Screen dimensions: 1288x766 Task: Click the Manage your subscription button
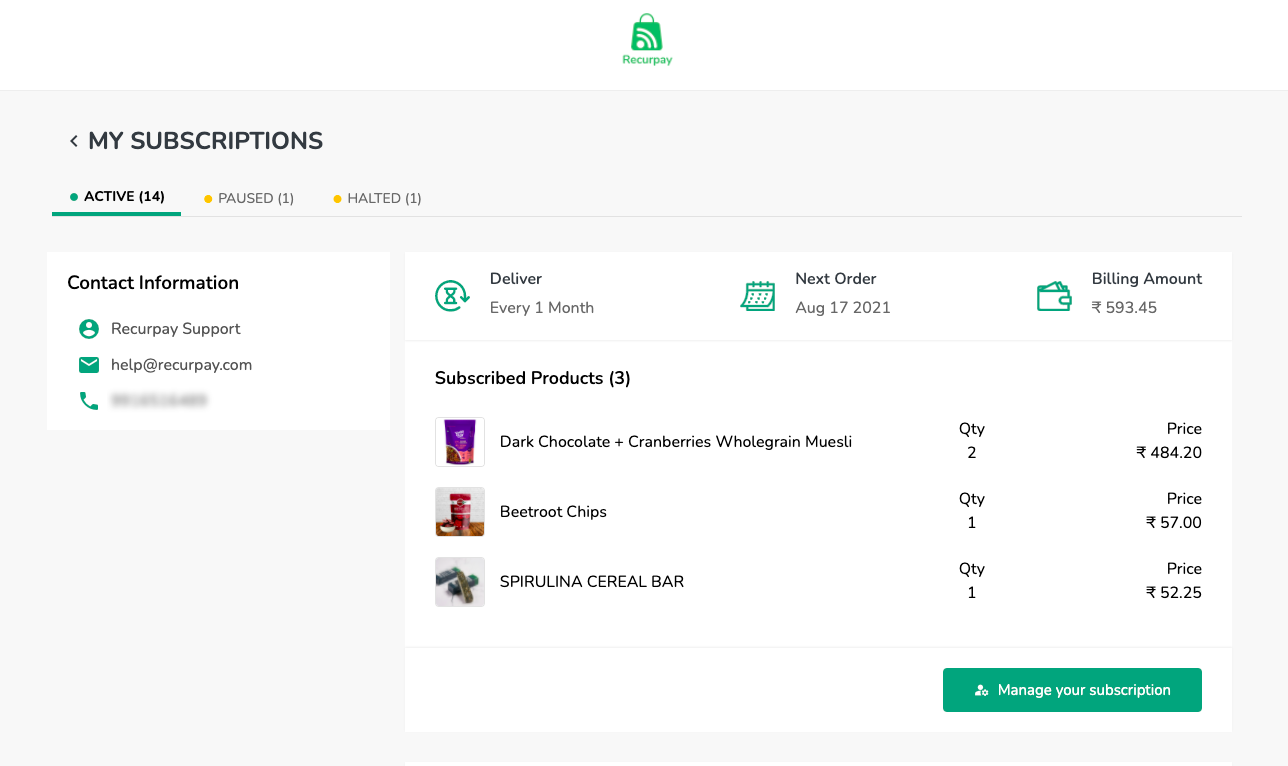1072,689
